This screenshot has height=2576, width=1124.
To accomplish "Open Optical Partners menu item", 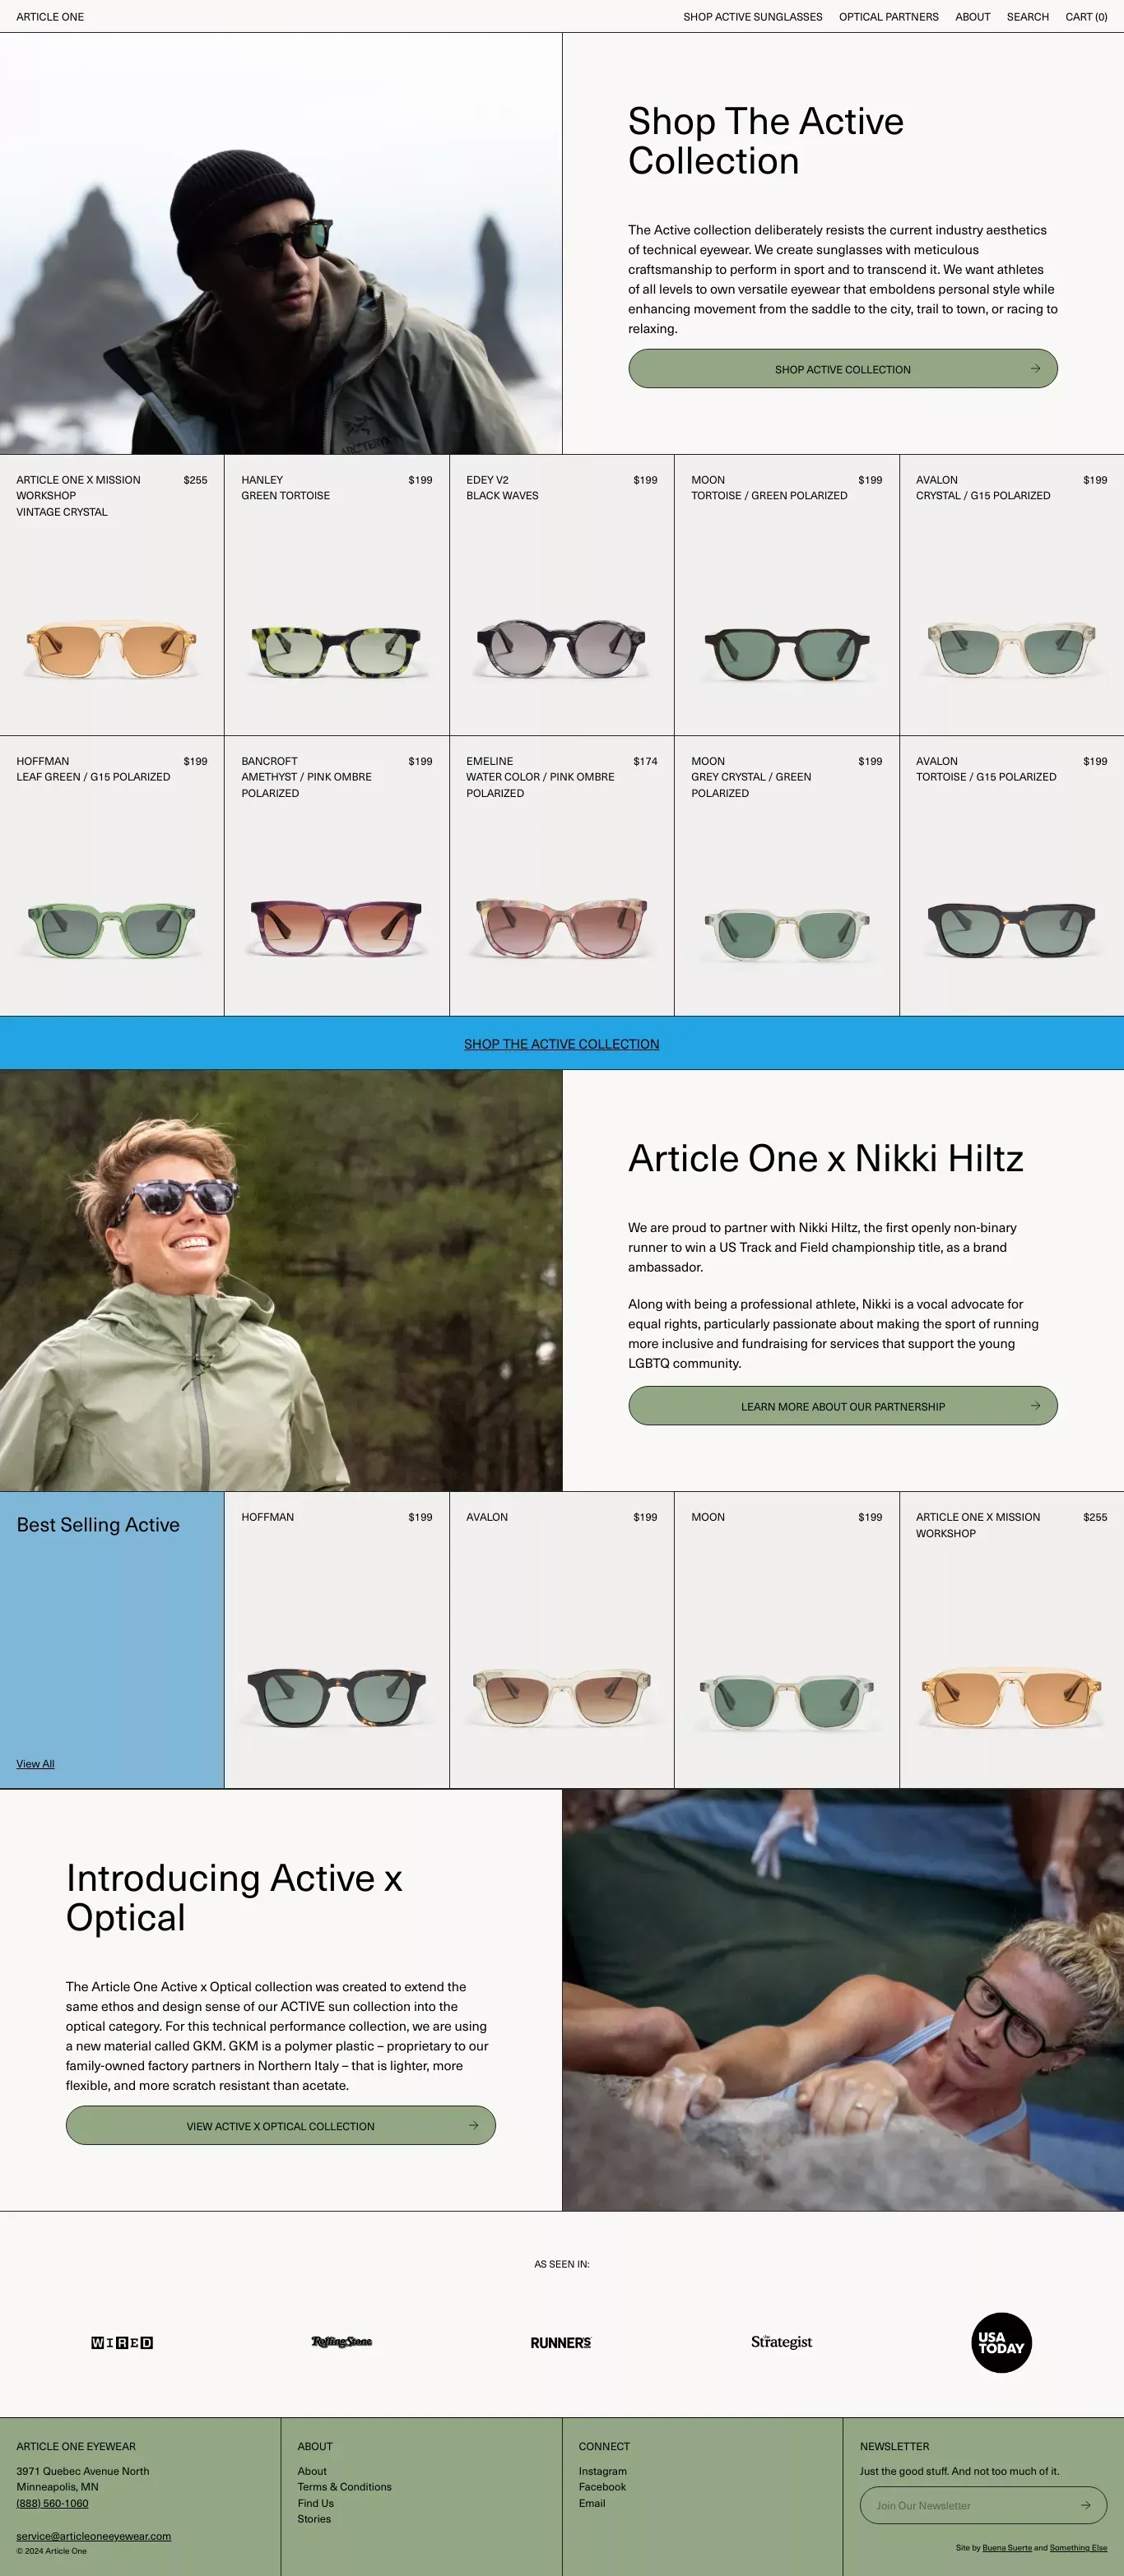I will (889, 17).
